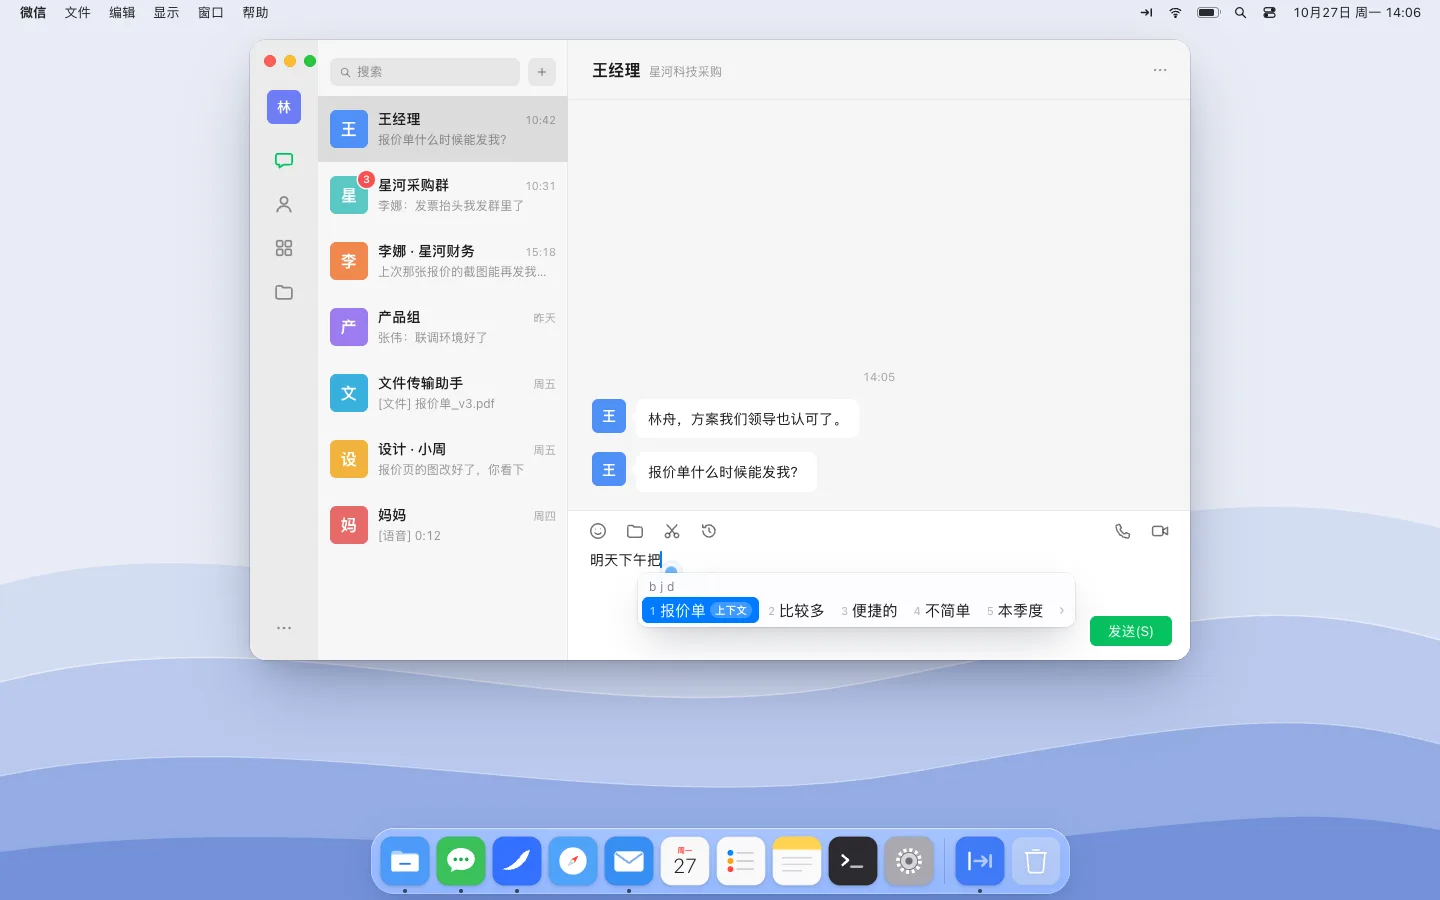Screen dimensions: 1440x900
Task: Open the 窗口 menu
Action: tap(211, 13)
